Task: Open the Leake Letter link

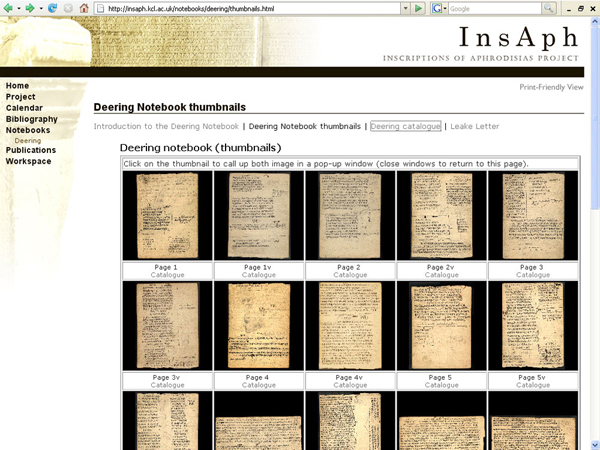Action: pos(474,127)
